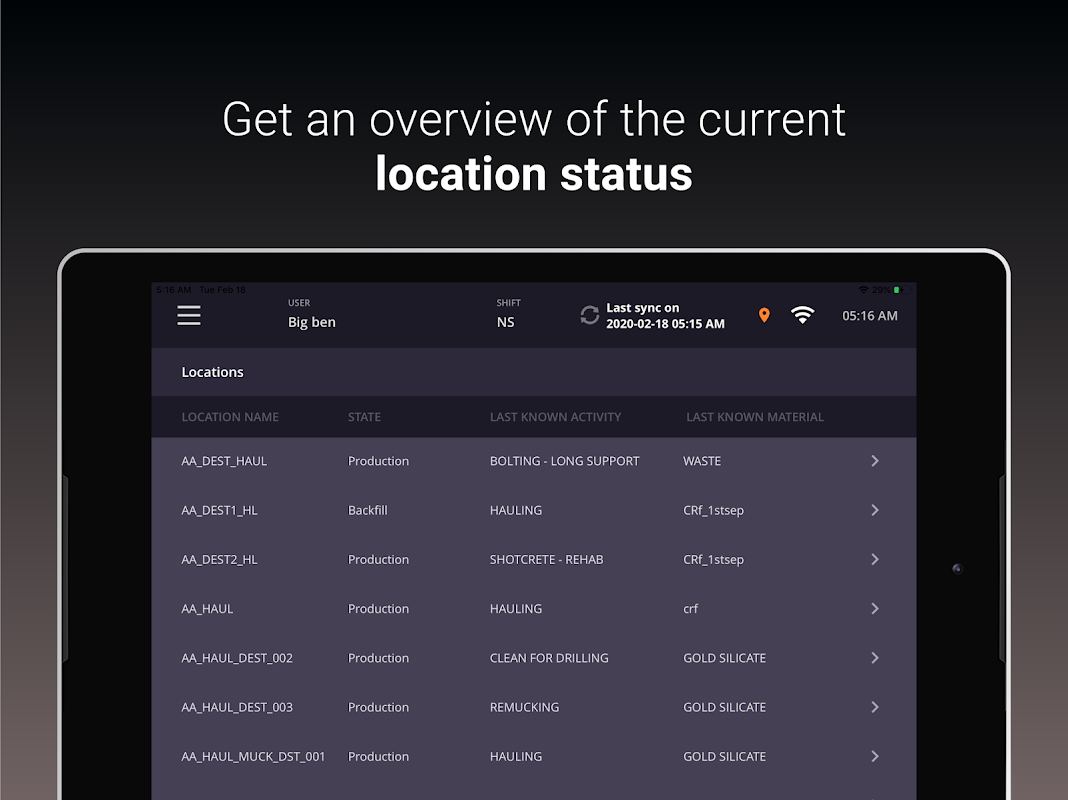Click GOLD SILICATE of AA_HAUL_DEST_002
Image resolution: width=1068 pixels, height=800 pixels.
[x=725, y=658]
